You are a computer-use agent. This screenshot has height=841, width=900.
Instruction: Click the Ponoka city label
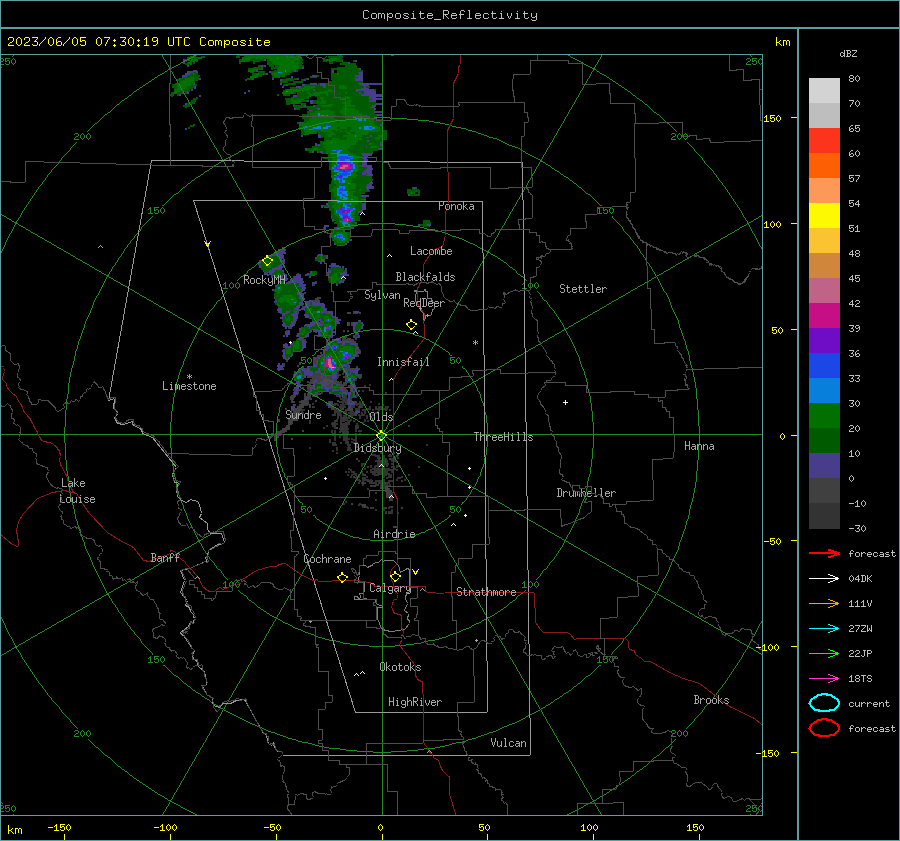click(456, 206)
